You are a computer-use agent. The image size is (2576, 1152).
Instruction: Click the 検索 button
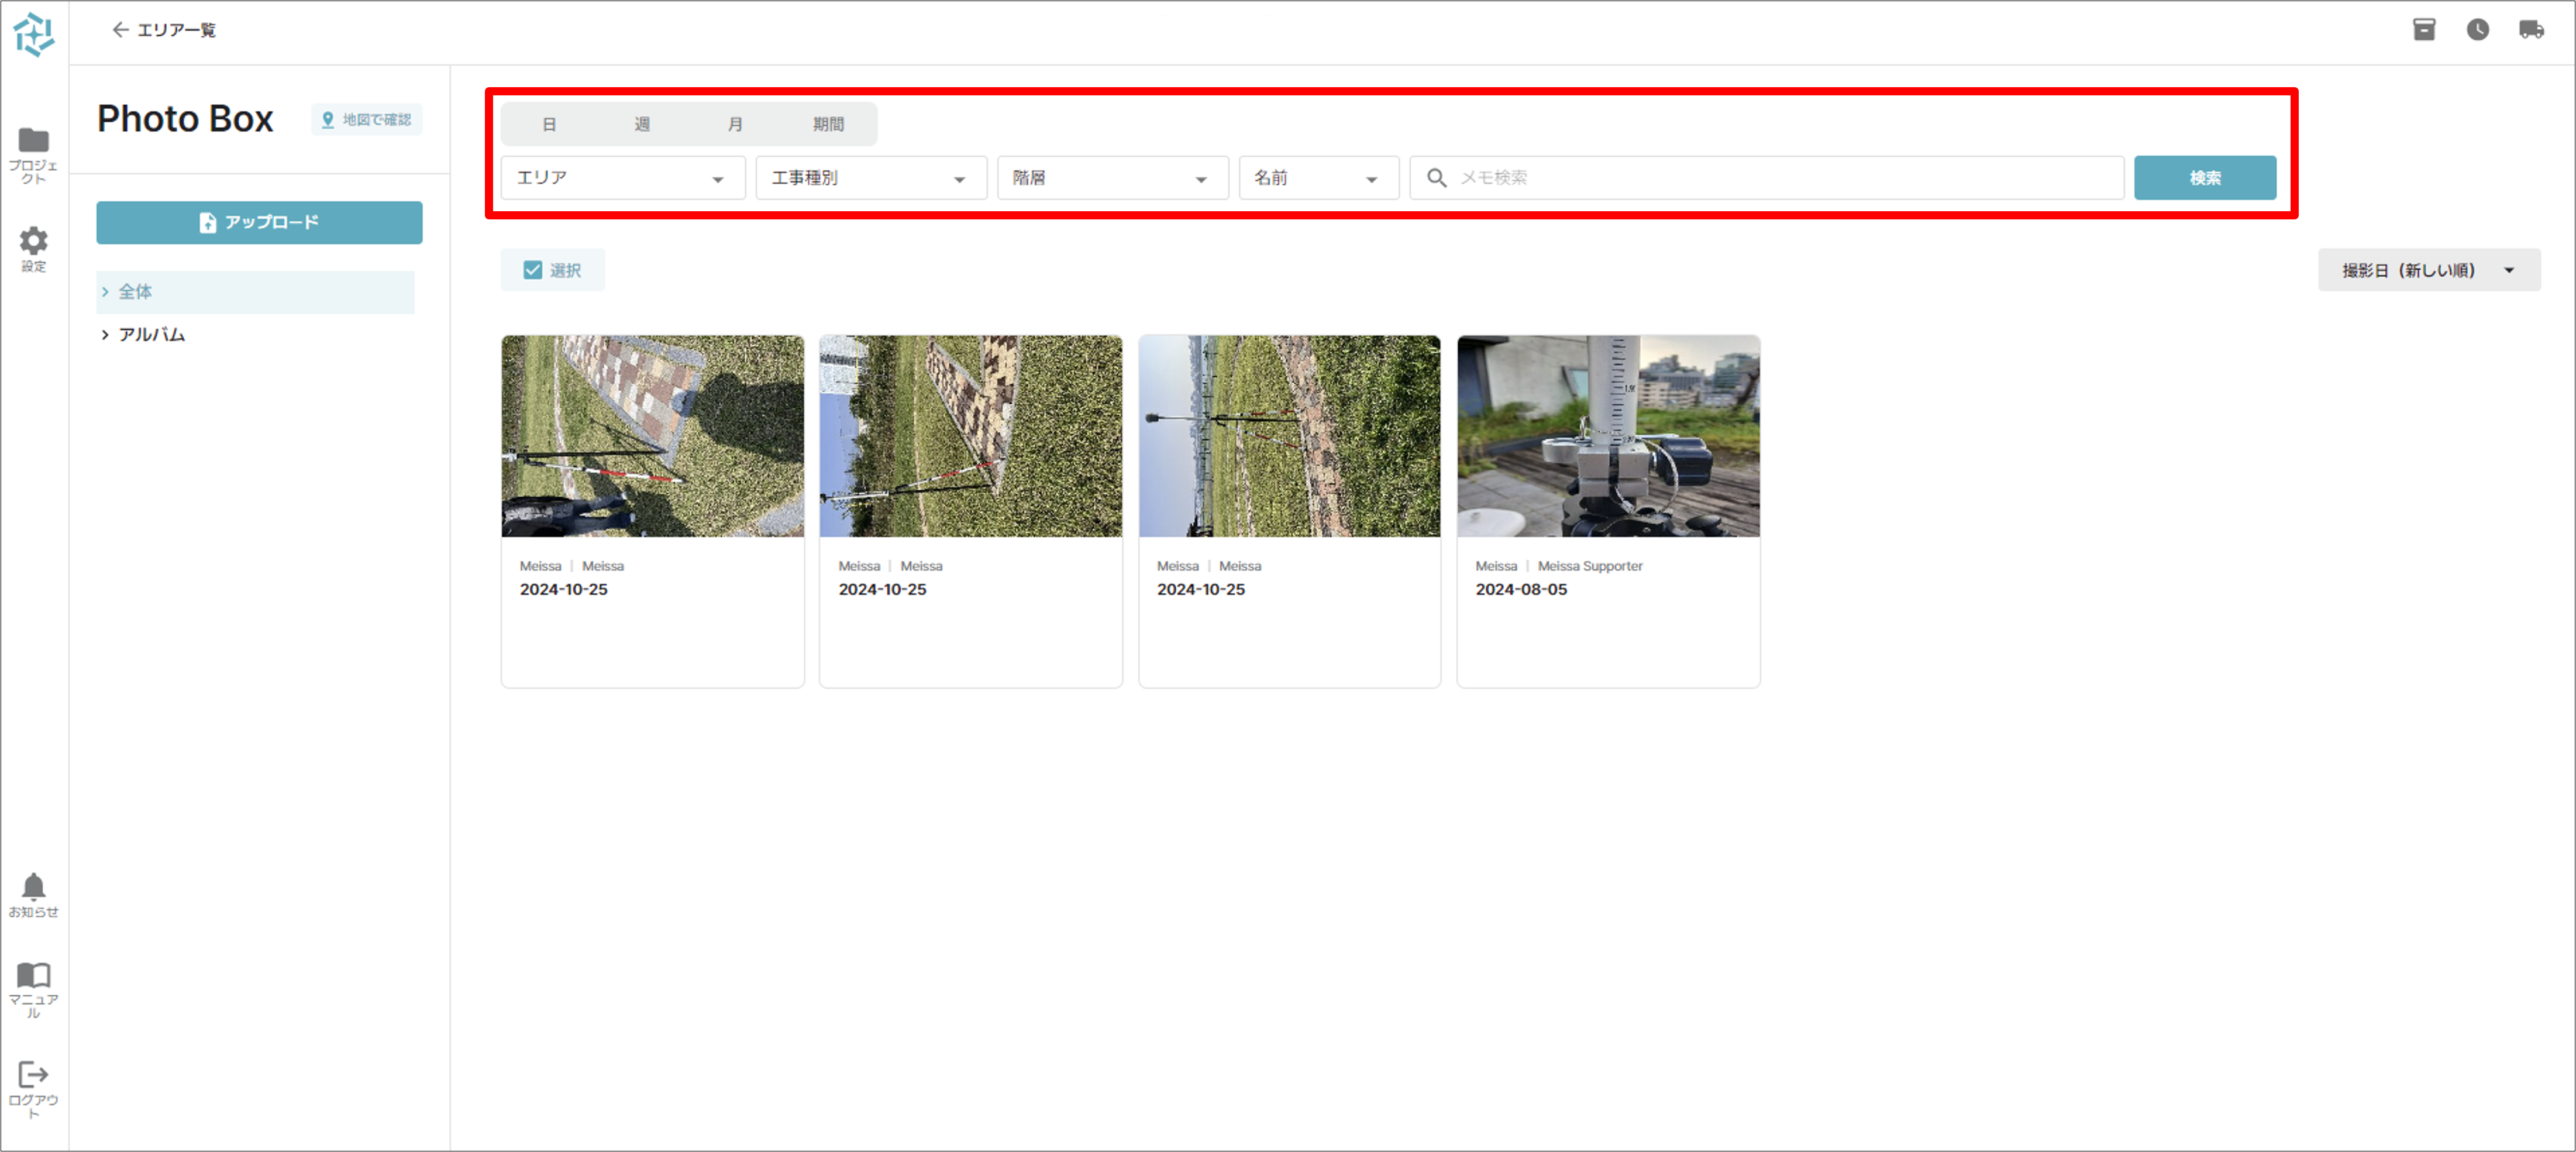click(x=2204, y=178)
